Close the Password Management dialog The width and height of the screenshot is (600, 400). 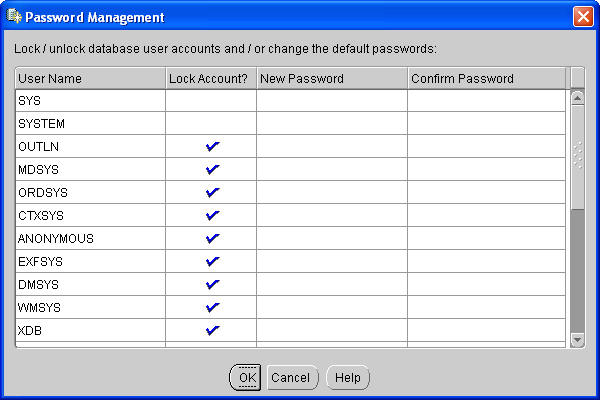click(583, 17)
